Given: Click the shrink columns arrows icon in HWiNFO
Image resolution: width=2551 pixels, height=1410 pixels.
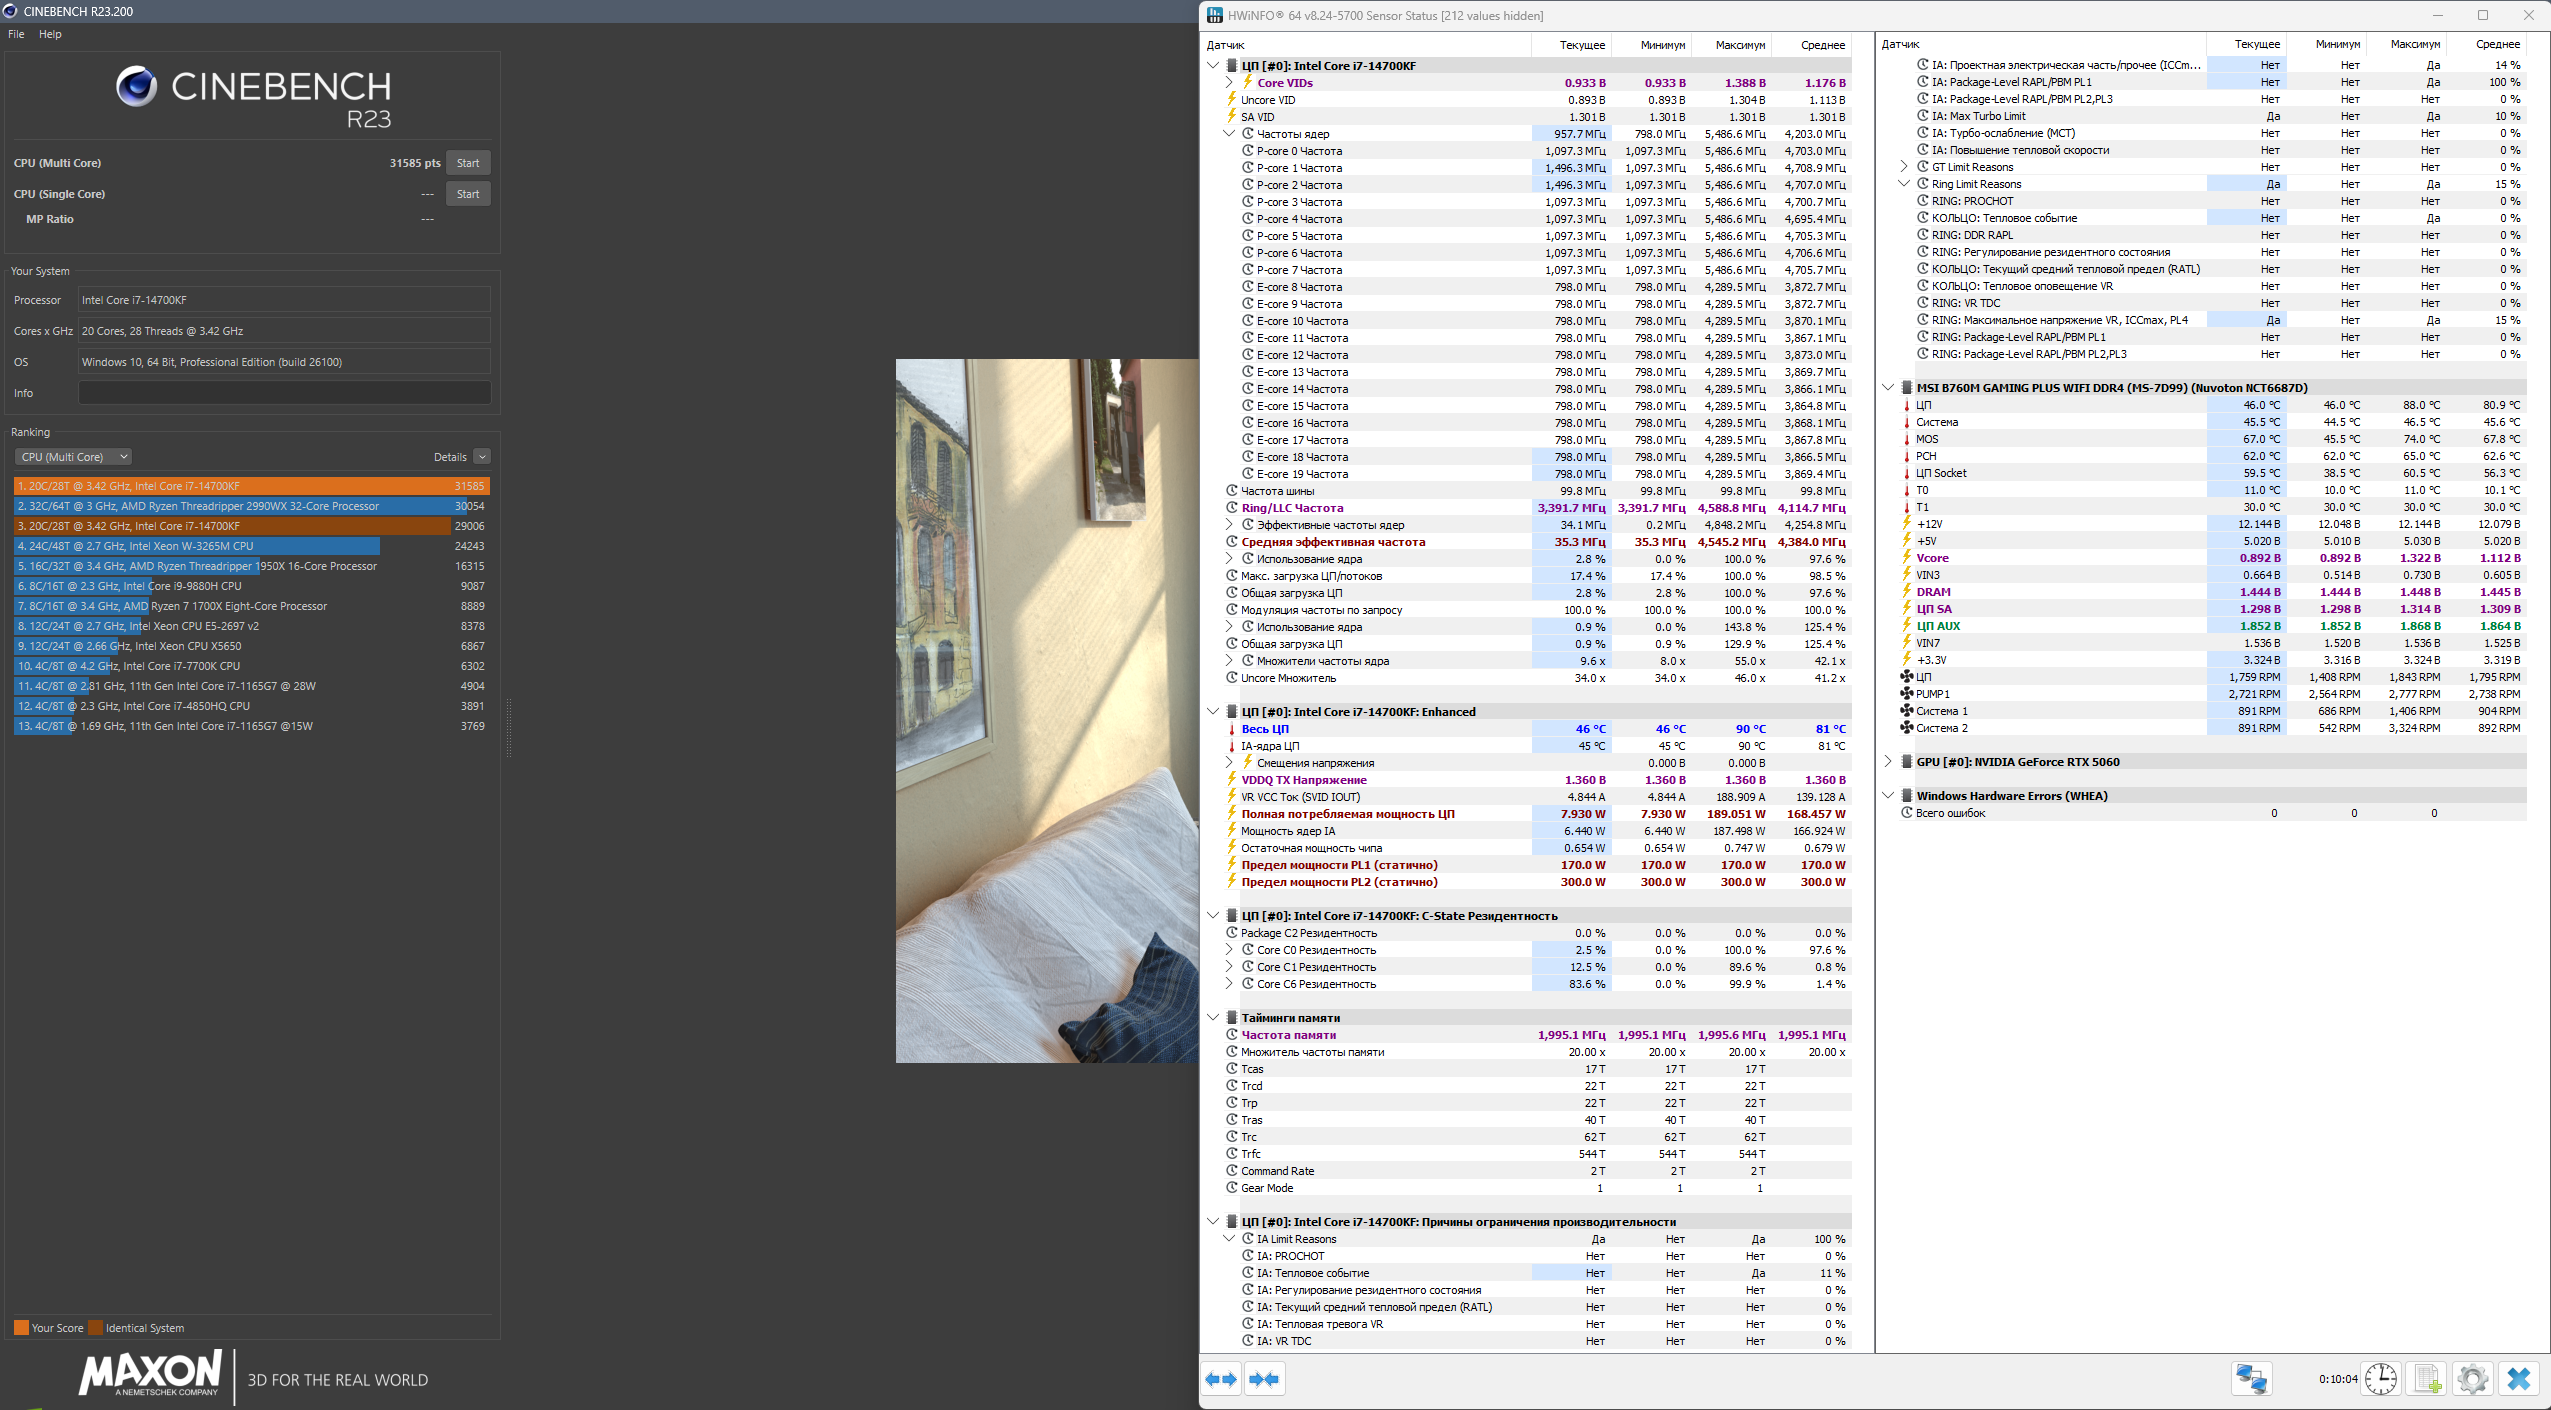Looking at the screenshot, I should (1264, 1379).
